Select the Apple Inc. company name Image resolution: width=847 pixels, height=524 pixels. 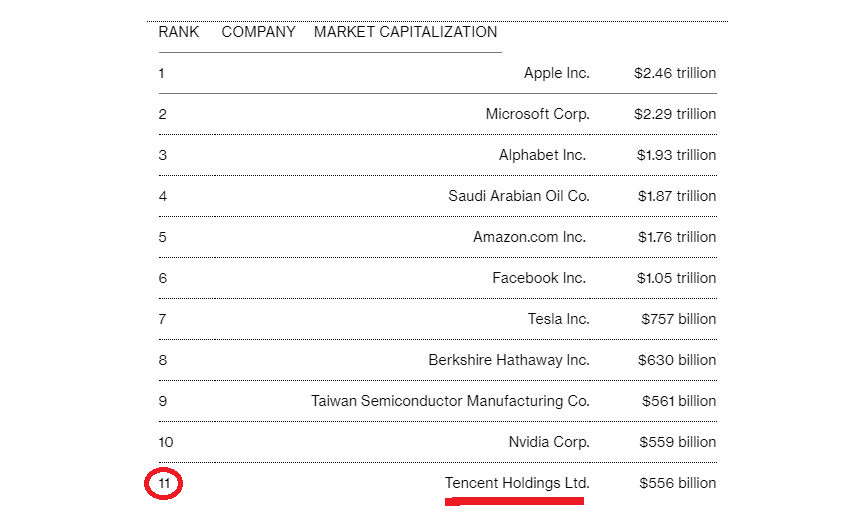[x=556, y=73]
